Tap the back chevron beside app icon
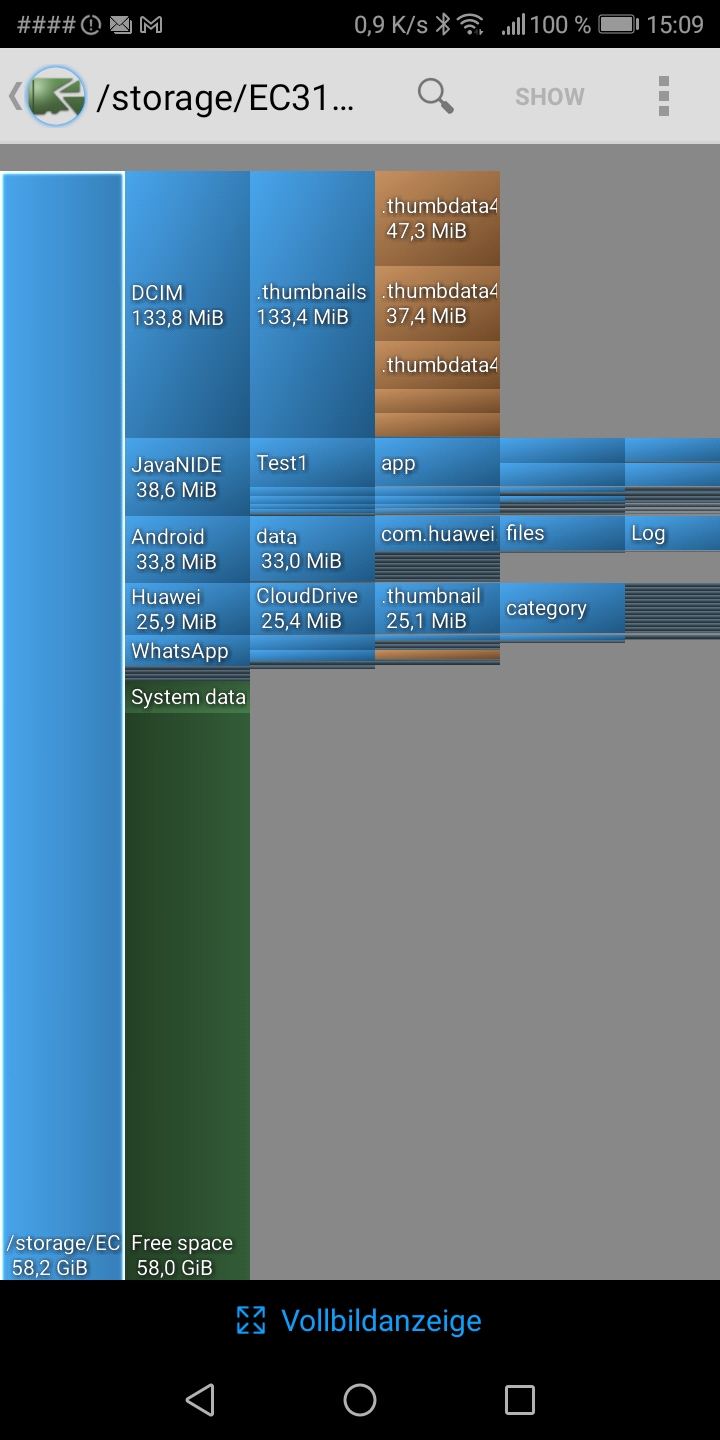The width and height of the screenshot is (720, 1440). point(14,96)
